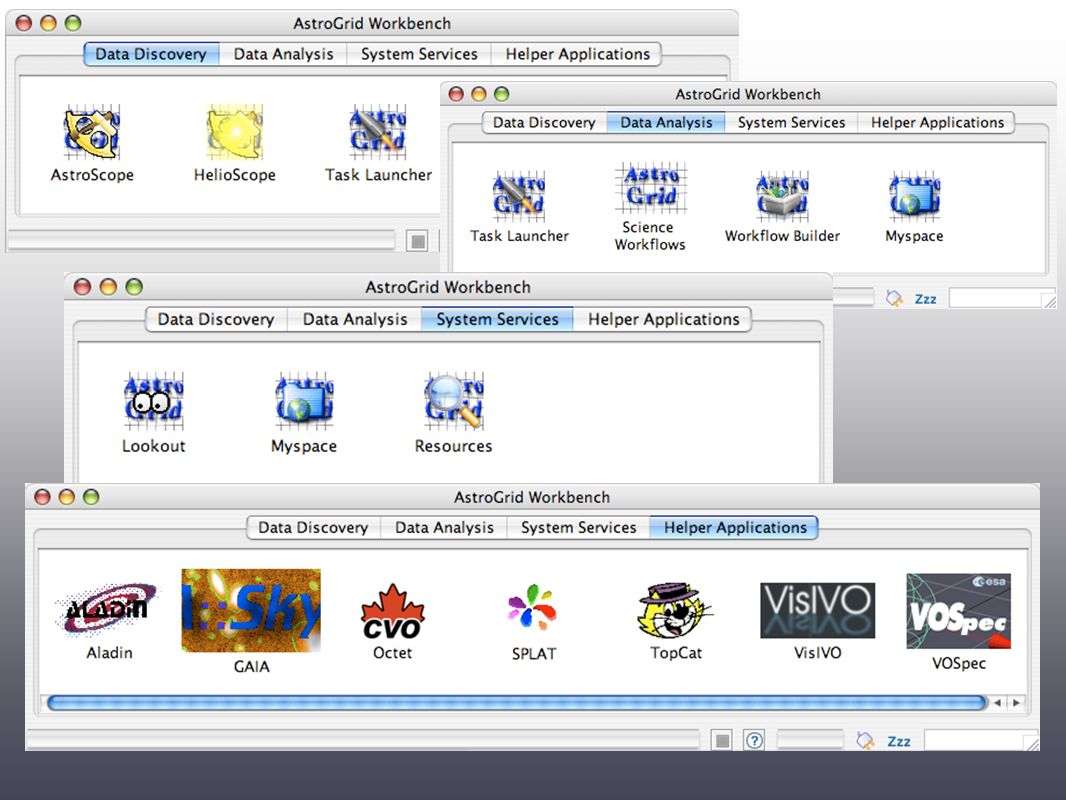
Task: Launch VOSpec helper application
Action: pos(959,611)
